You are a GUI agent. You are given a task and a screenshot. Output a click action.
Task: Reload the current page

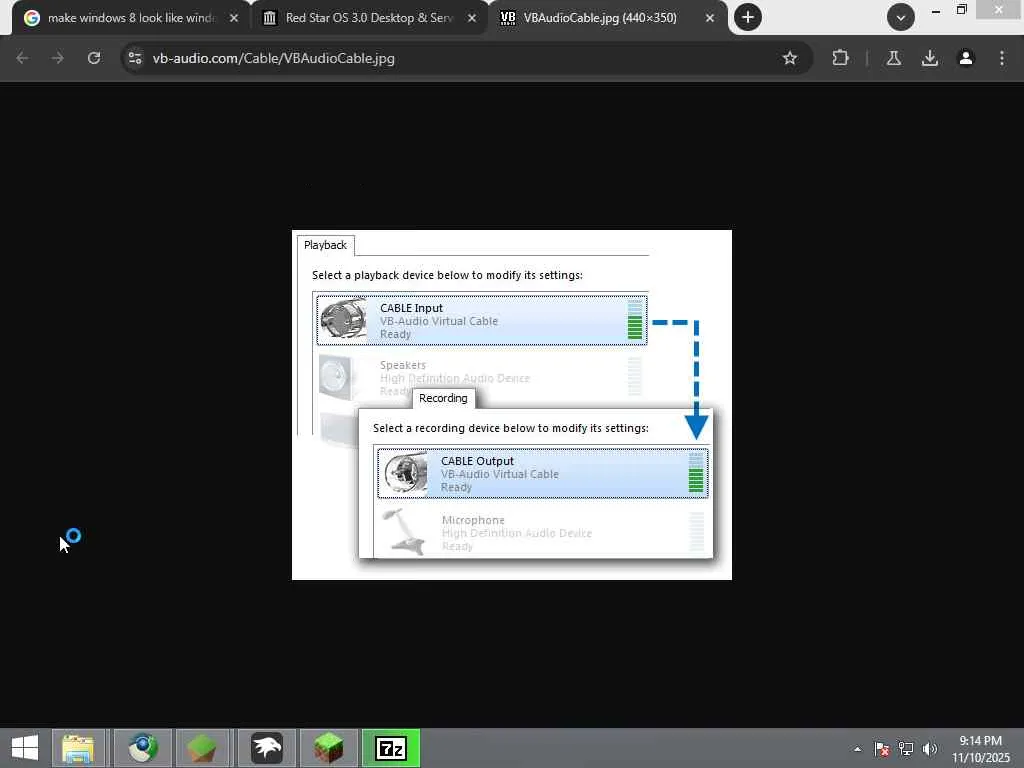[x=94, y=58]
